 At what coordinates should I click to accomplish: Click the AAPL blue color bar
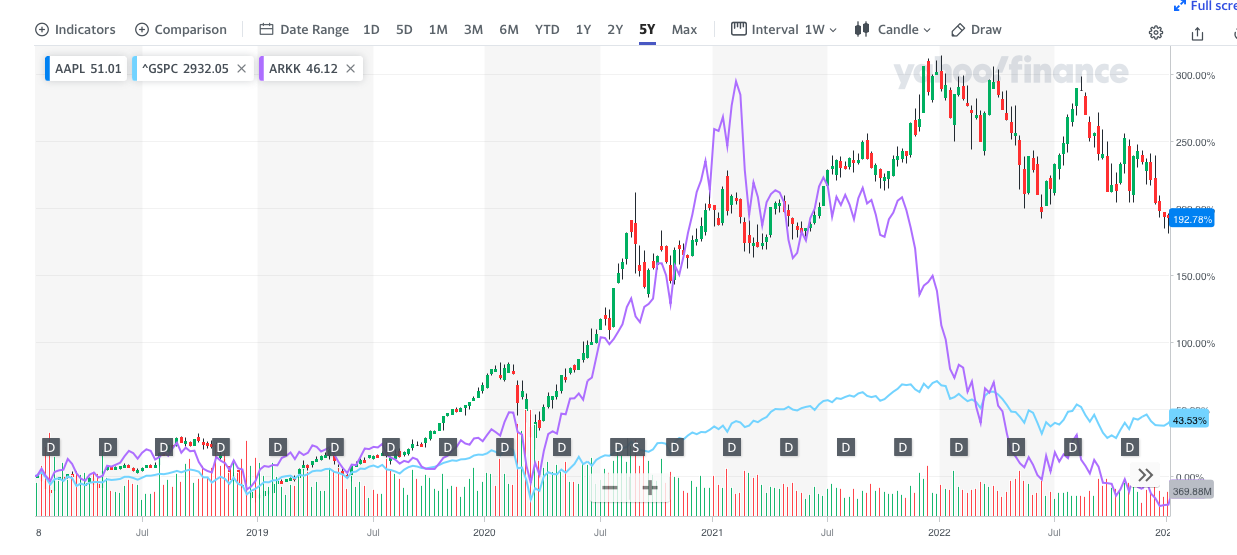46,69
